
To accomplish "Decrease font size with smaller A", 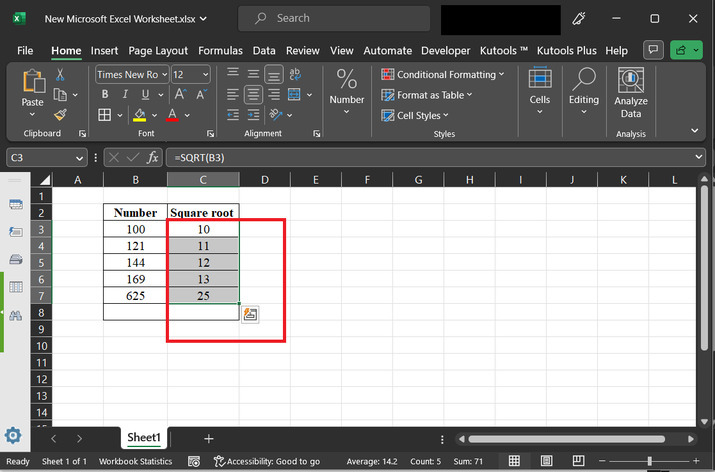I will tap(201, 94).
